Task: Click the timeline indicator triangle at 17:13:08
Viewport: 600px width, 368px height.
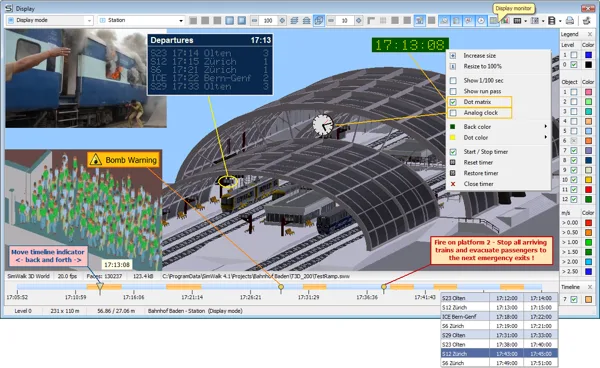Action: coord(100,286)
